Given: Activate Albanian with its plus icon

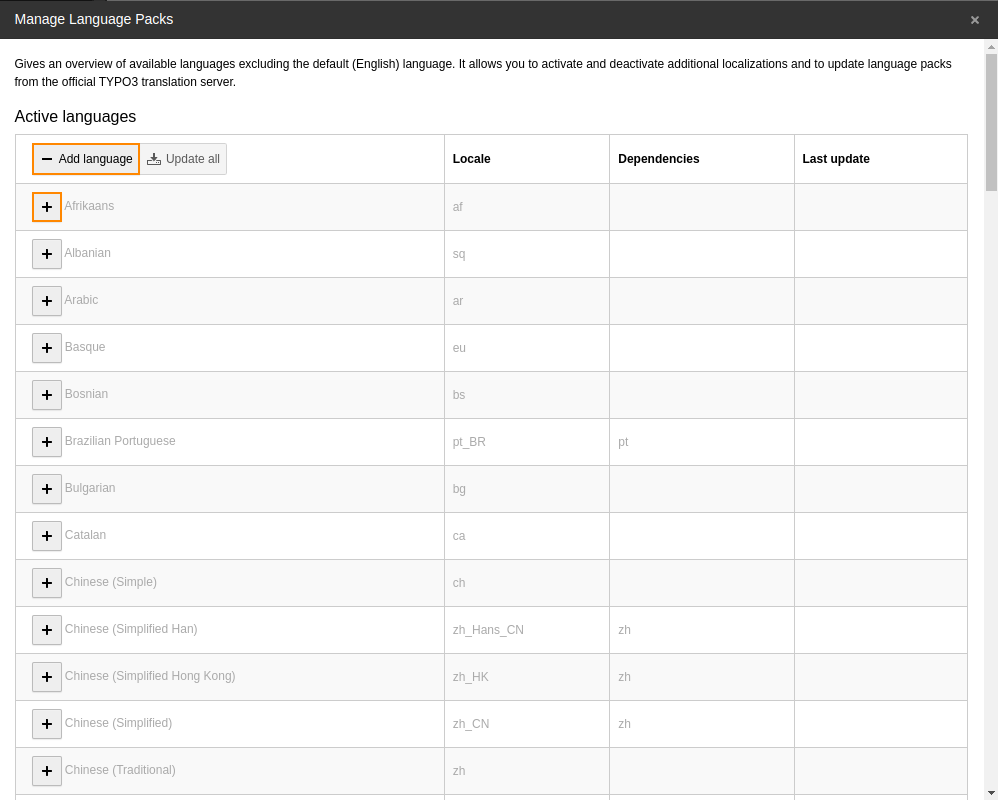Looking at the screenshot, I should pyautogui.click(x=47, y=254).
